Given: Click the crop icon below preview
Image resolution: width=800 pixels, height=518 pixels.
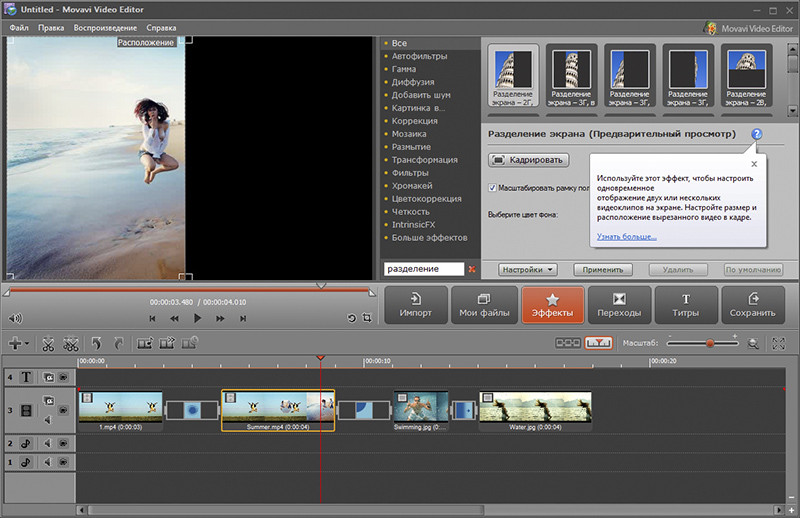Looking at the screenshot, I should point(367,318).
